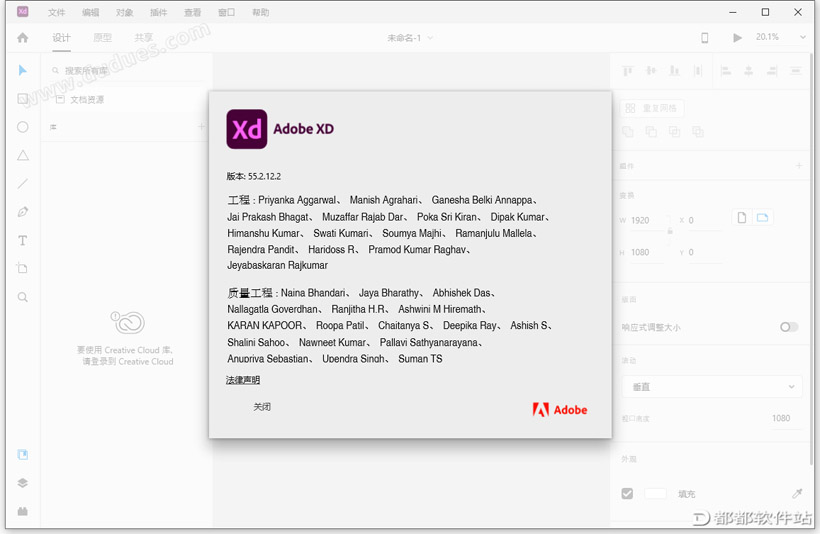820x534 pixels.
Task: Select the Artboard tool
Action: coord(22,268)
